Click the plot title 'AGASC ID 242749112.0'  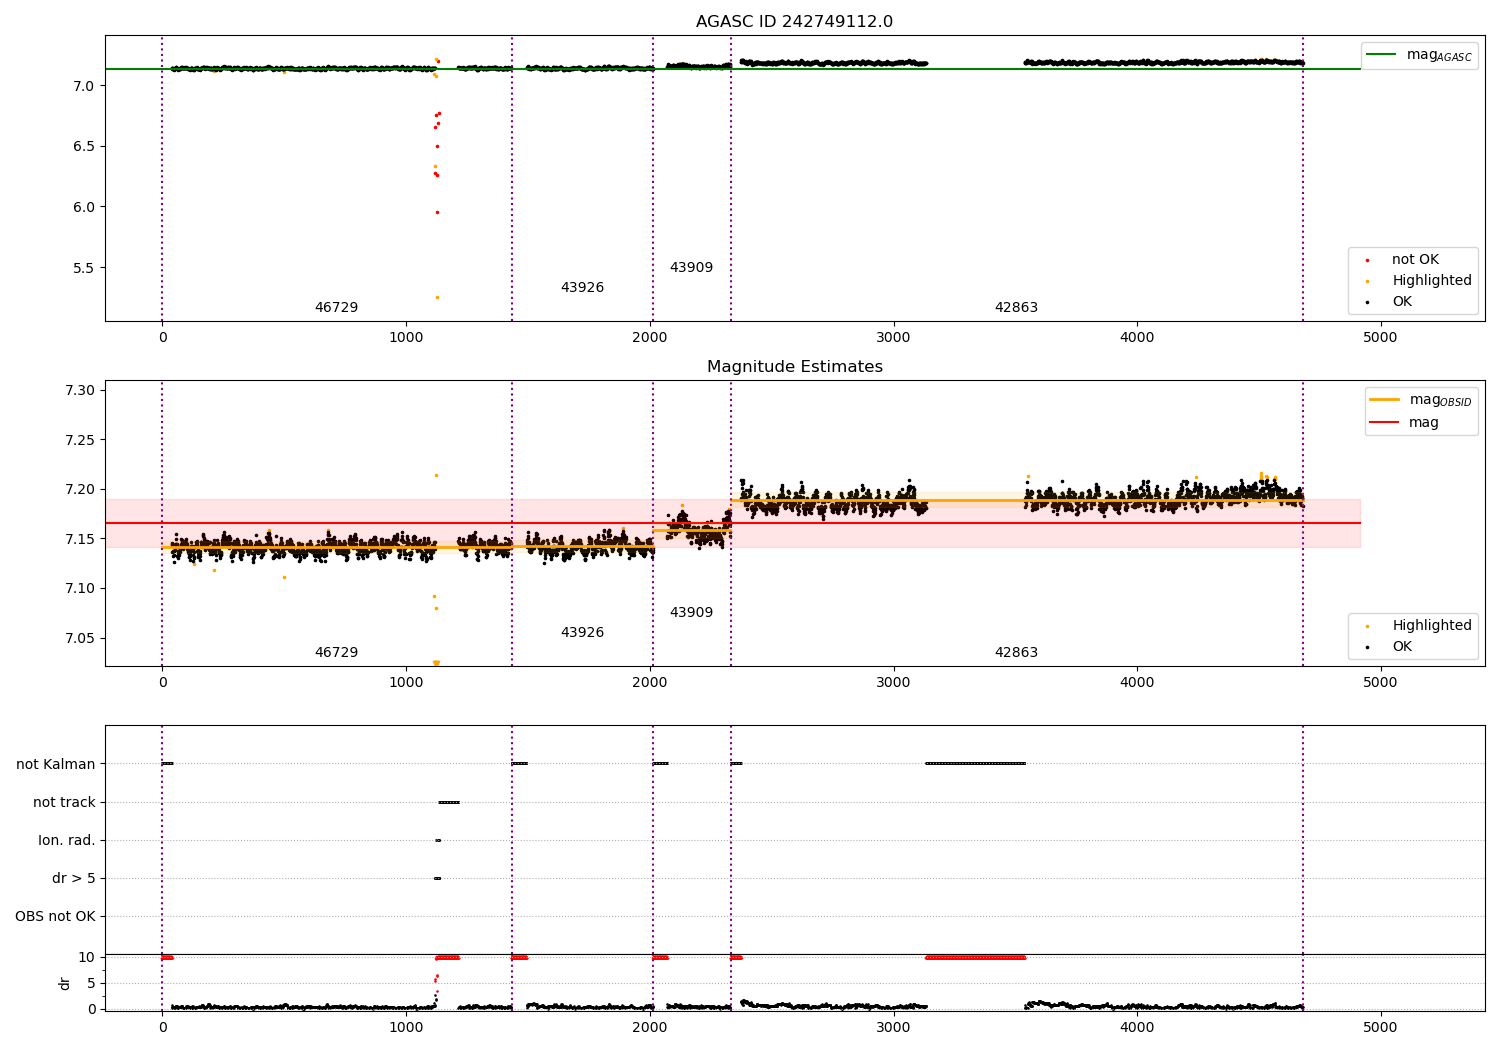794,22
